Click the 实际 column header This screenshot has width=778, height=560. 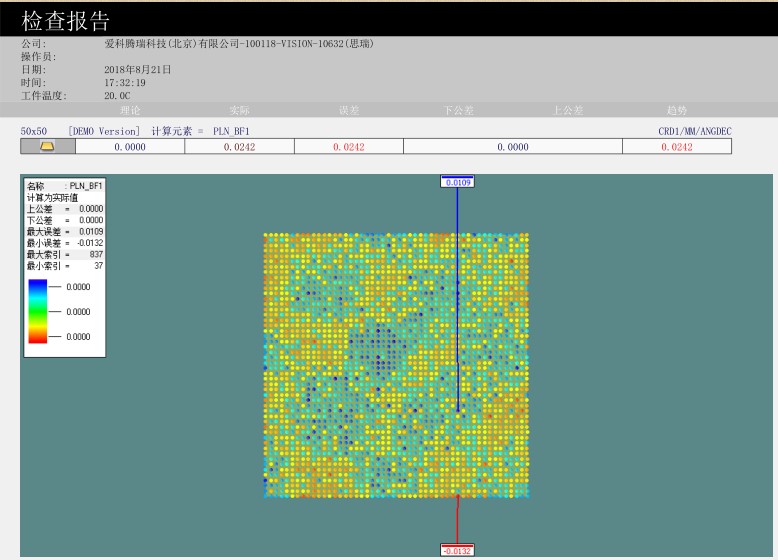pos(240,110)
